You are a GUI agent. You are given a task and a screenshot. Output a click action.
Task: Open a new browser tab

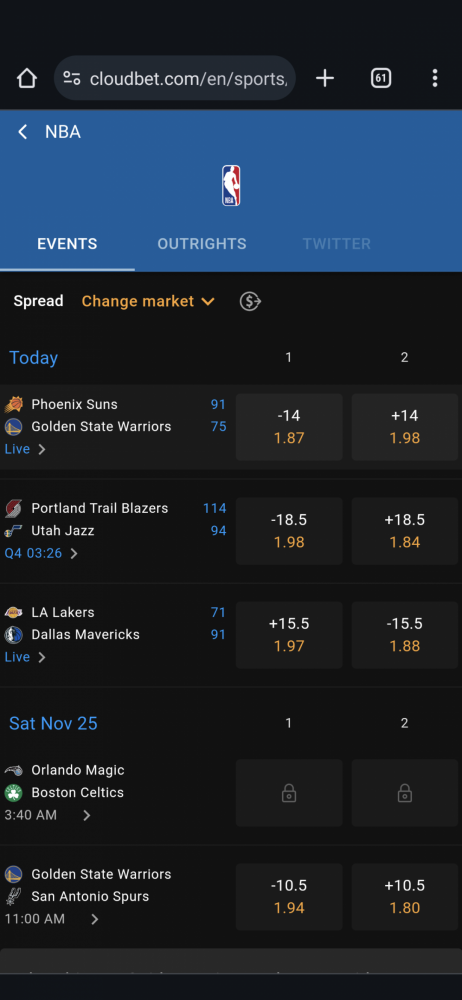pos(325,78)
